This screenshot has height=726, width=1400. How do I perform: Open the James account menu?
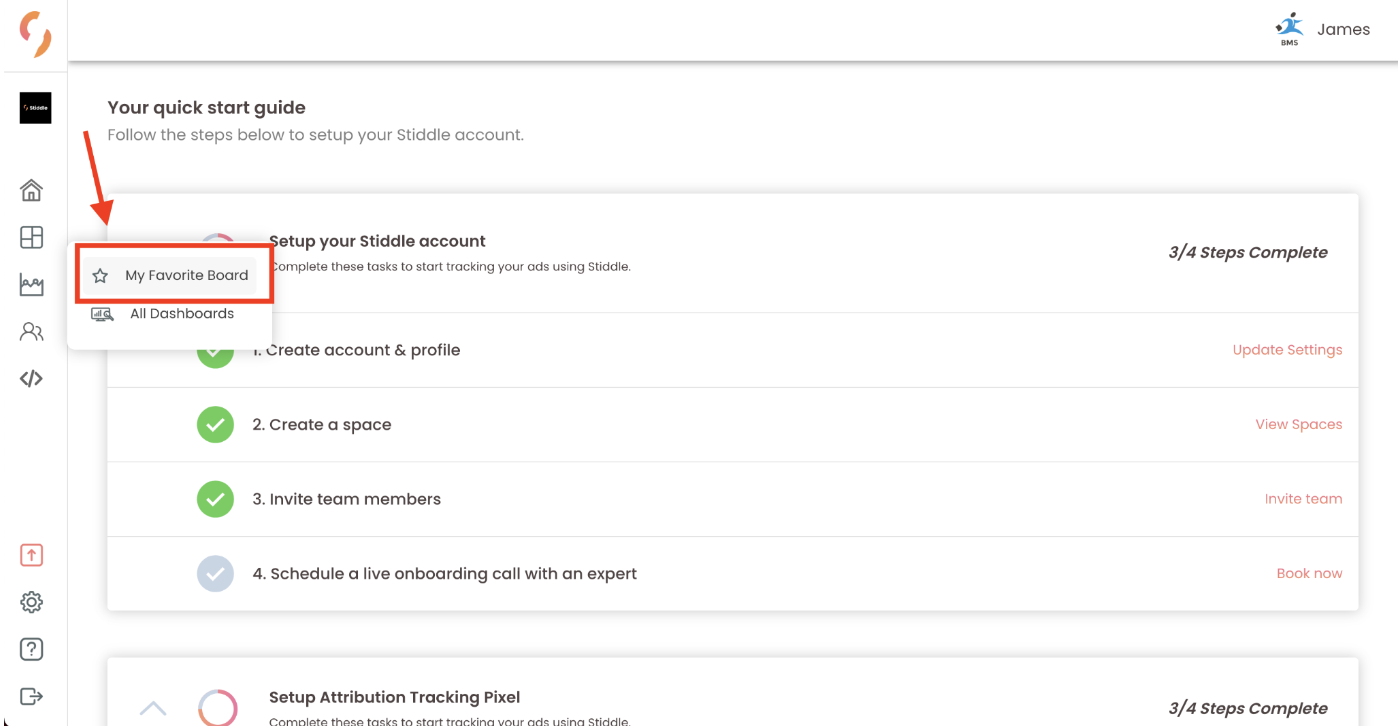tap(1343, 30)
